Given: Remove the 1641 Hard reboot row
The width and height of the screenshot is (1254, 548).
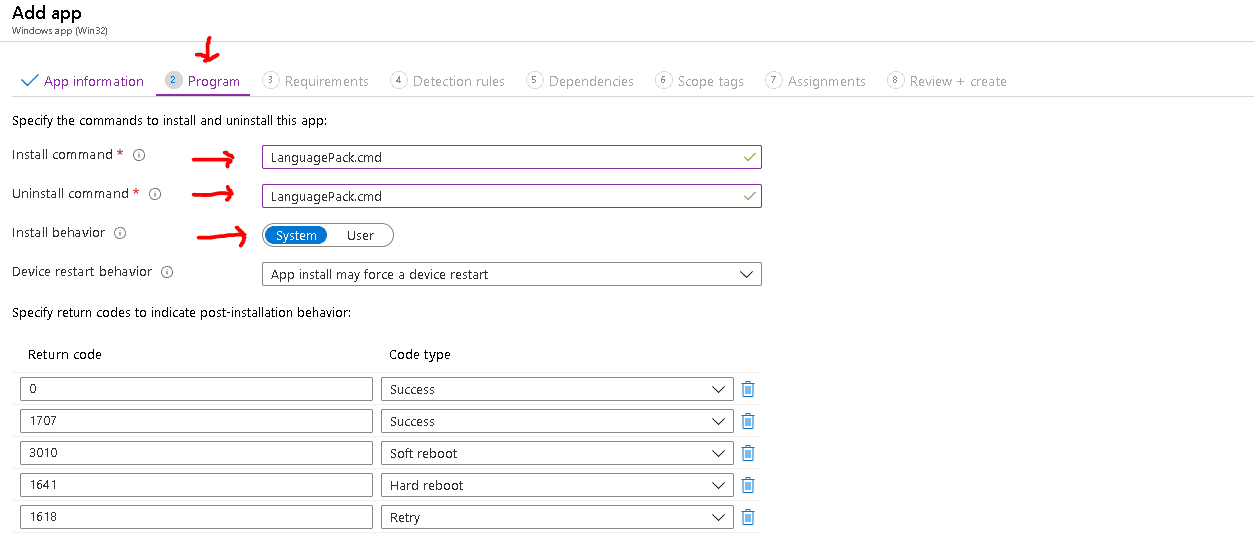Looking at the screenshot, I should point(747,485).
